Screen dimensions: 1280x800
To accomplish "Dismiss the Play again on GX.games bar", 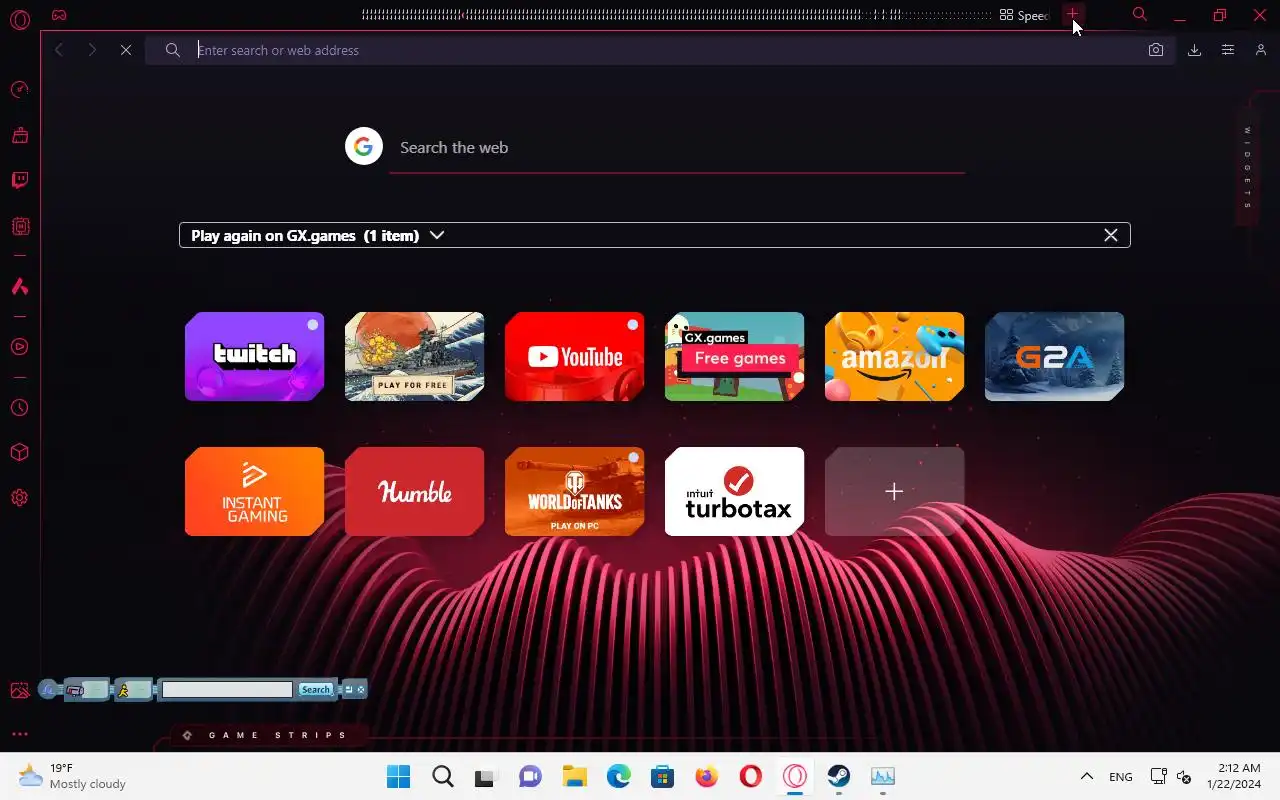I will 1110,235.
